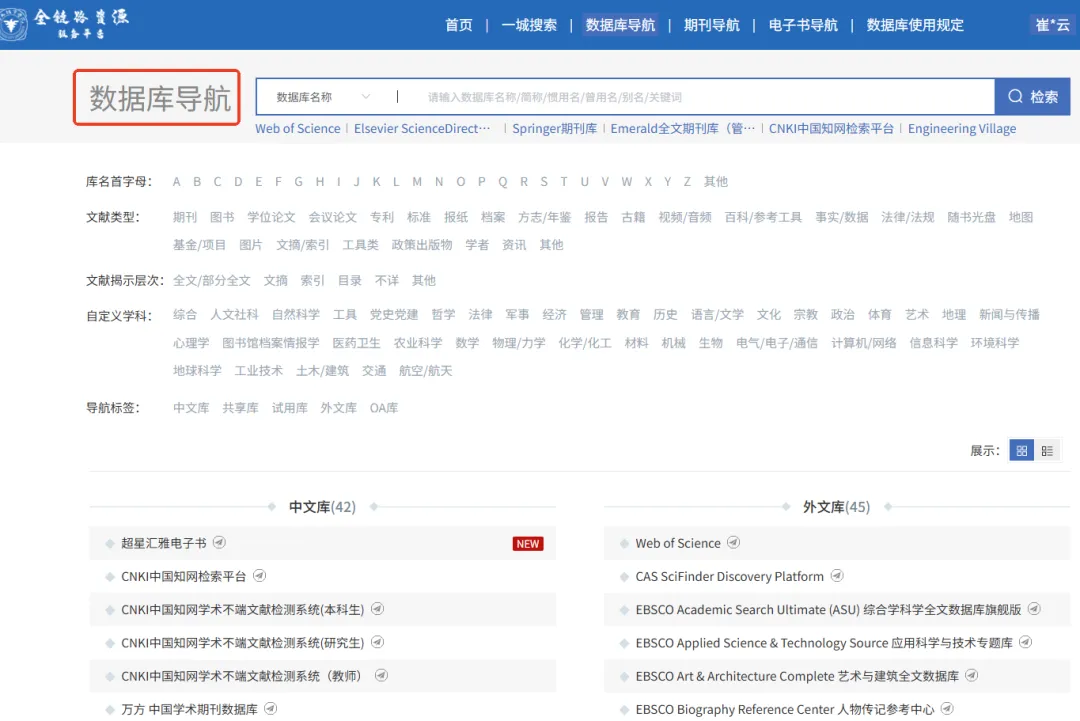Open EBSCO Biography Reference Center entry

point(785,709)
